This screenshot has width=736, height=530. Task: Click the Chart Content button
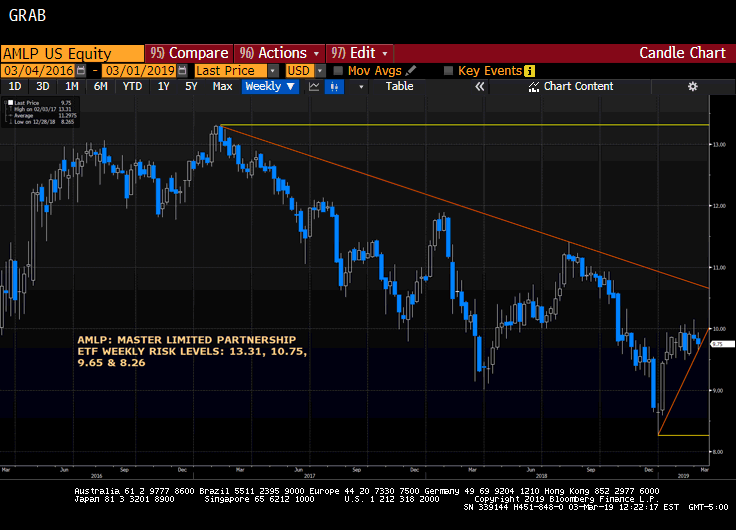click(570, 86)
